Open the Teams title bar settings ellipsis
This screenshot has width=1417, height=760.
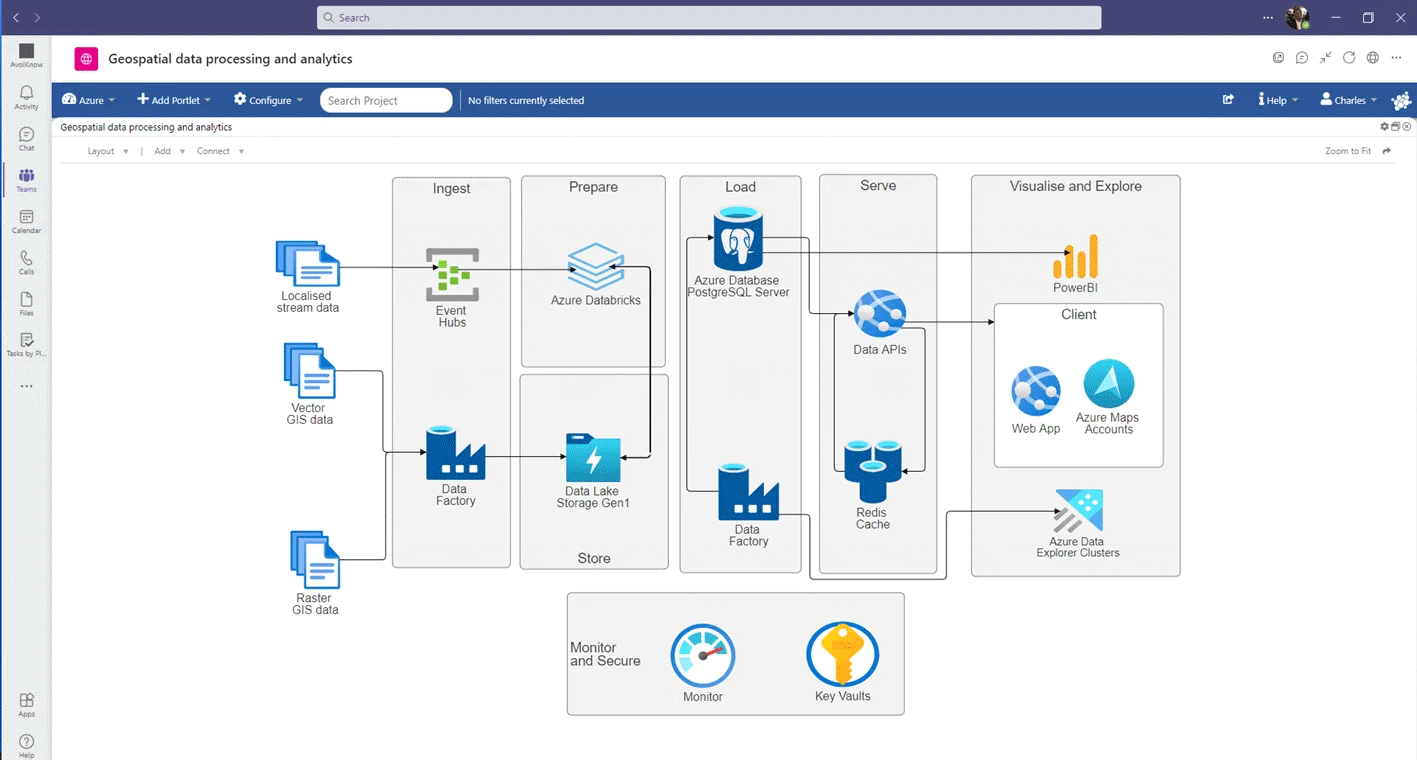[x=1268, y=18]
